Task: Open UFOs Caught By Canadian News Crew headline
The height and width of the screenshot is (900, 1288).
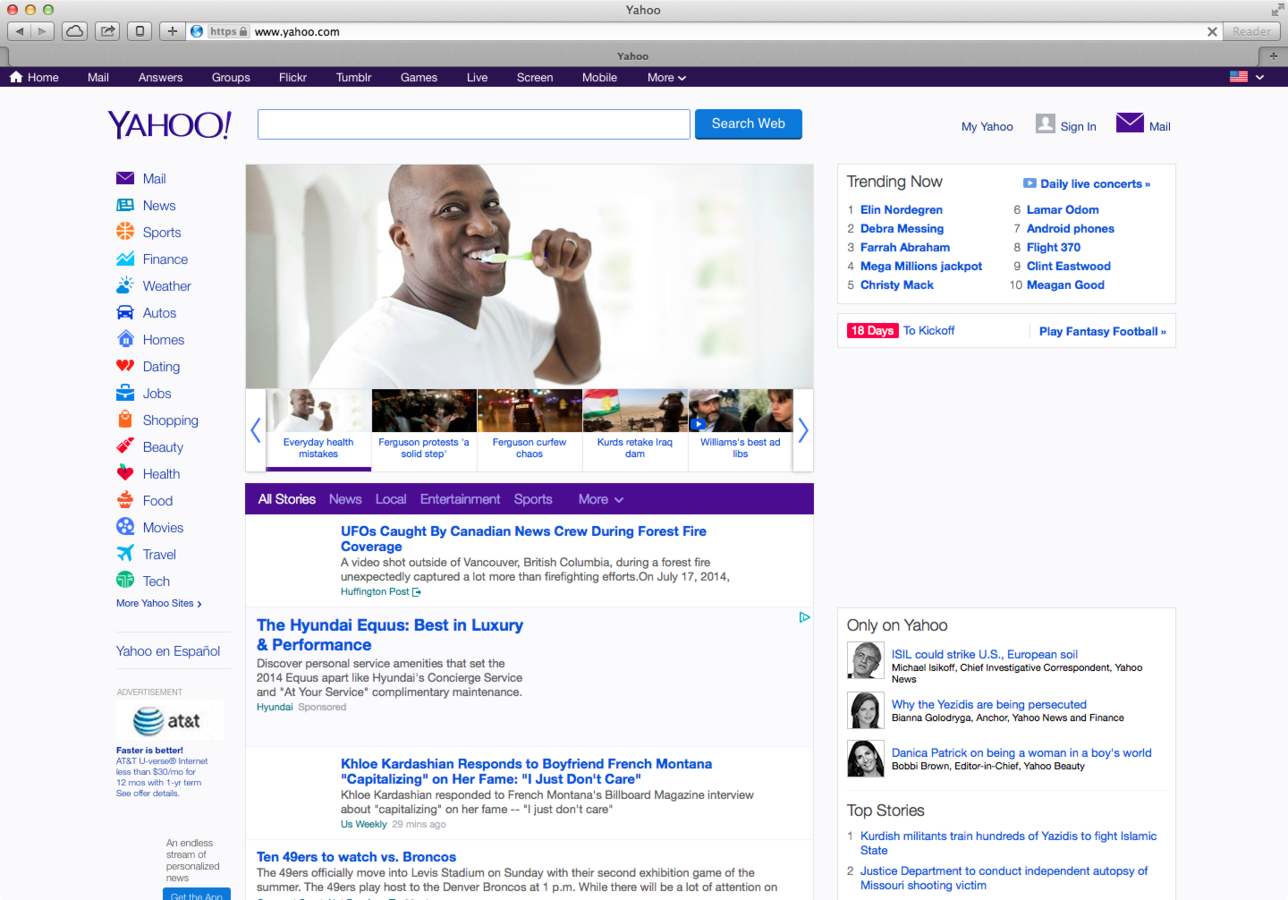Action: [x=523, y=539]
